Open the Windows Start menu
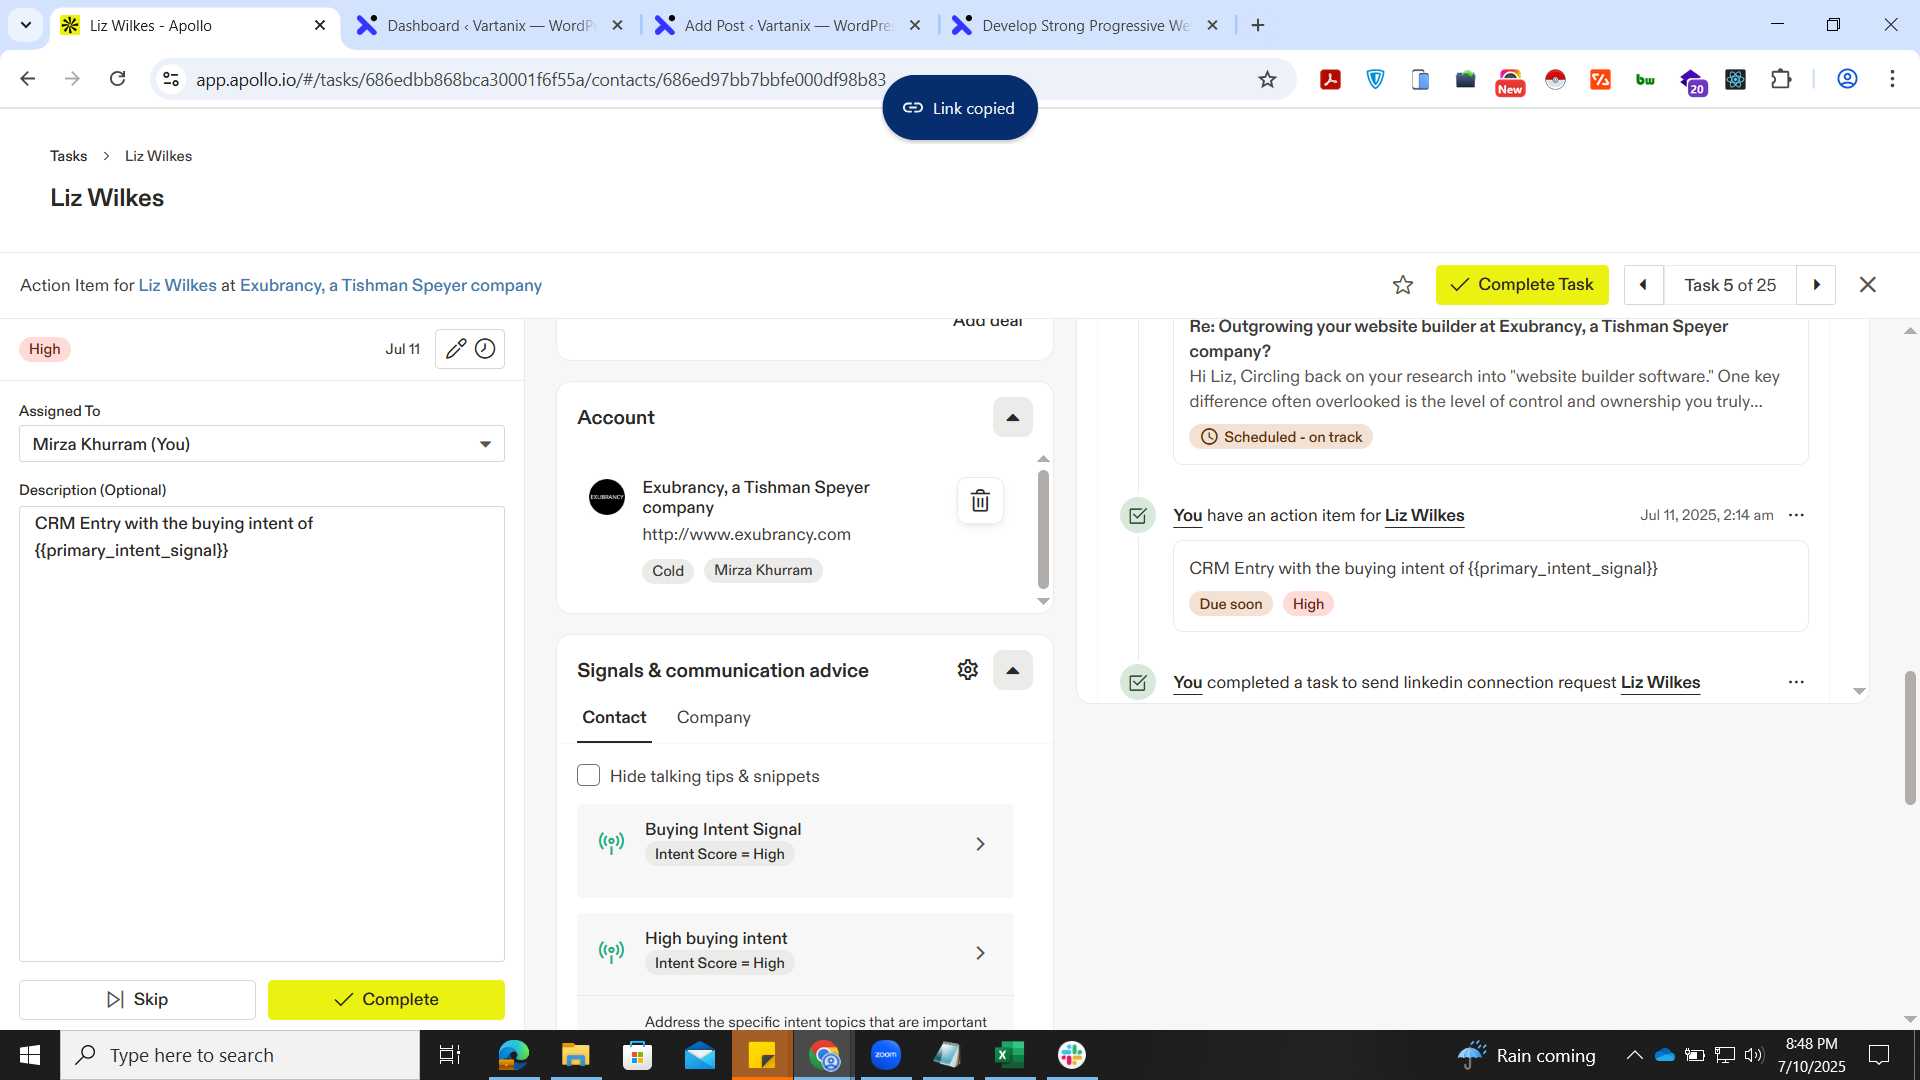 coord(30,1055)
